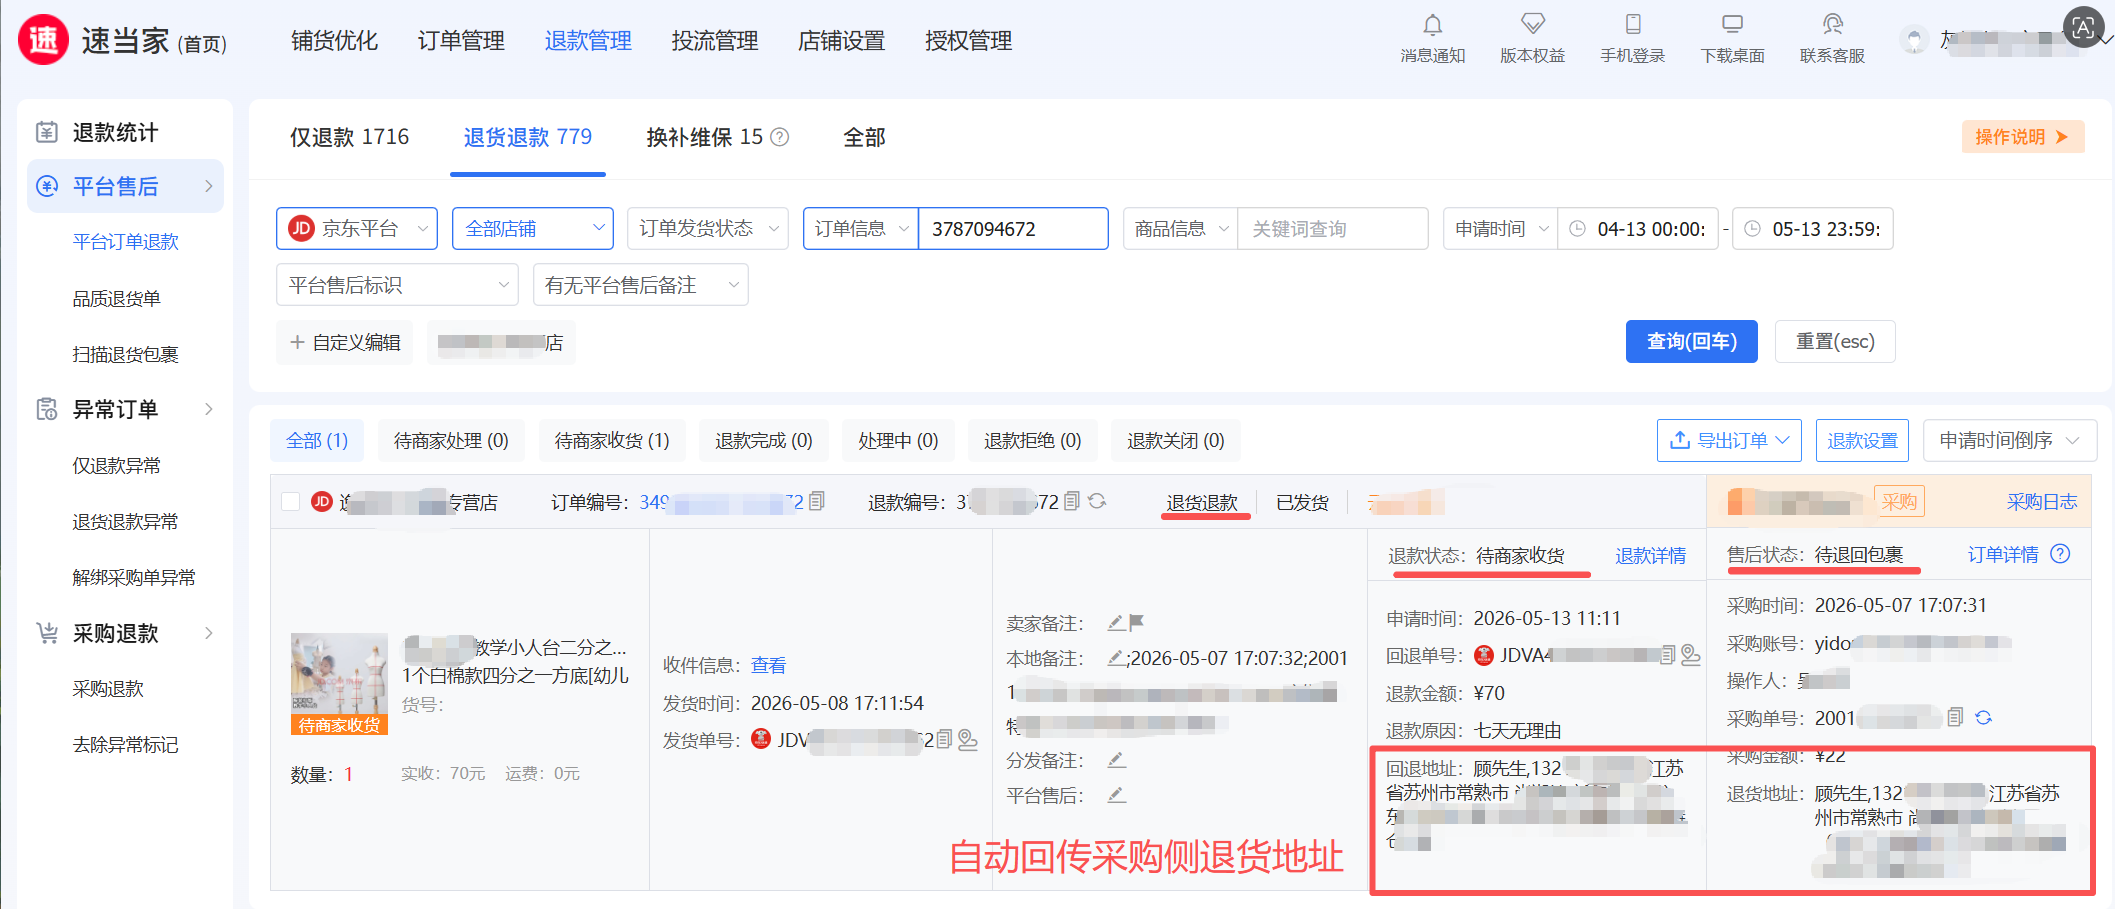2115x909 pixels.
Task: Edit 卖家备注 with pencil icon
Action: tap(1116, 623)
